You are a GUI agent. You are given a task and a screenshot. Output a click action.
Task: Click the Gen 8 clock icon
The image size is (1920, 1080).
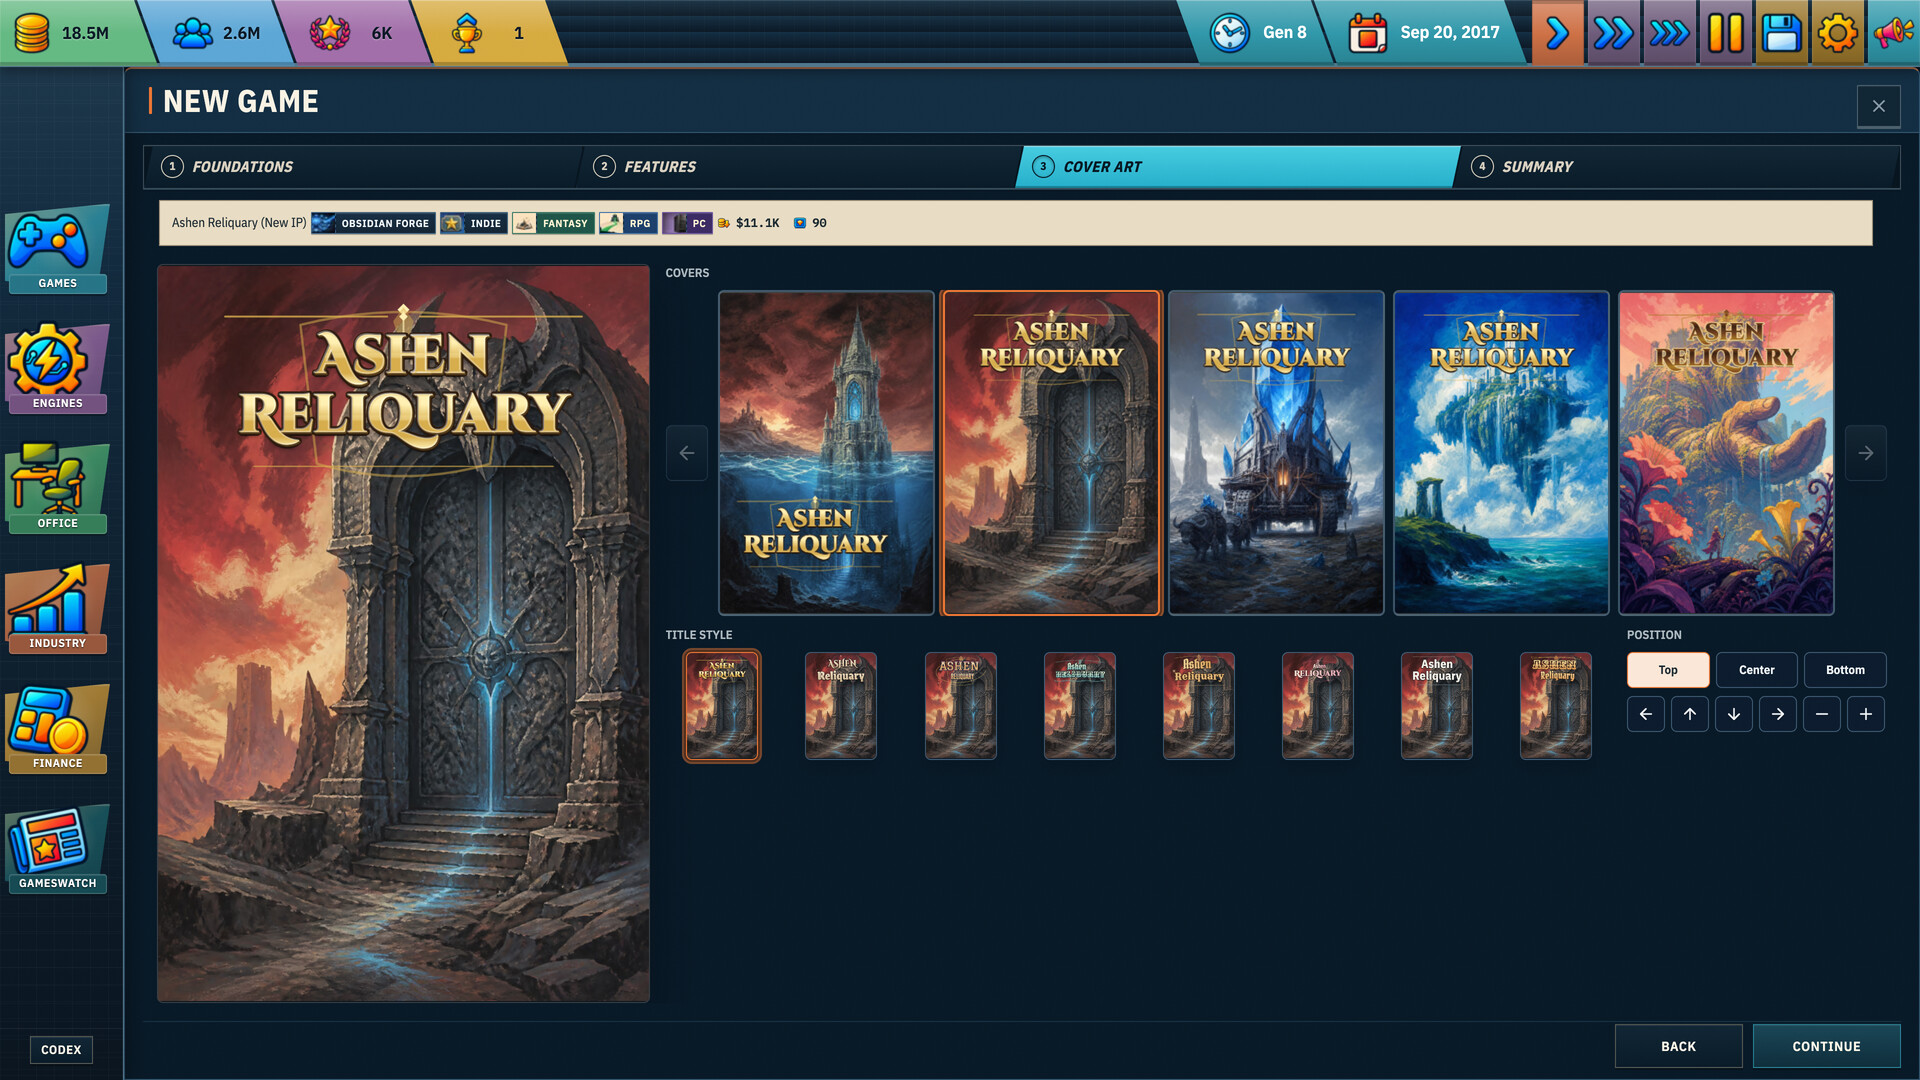pos(1229,32)
